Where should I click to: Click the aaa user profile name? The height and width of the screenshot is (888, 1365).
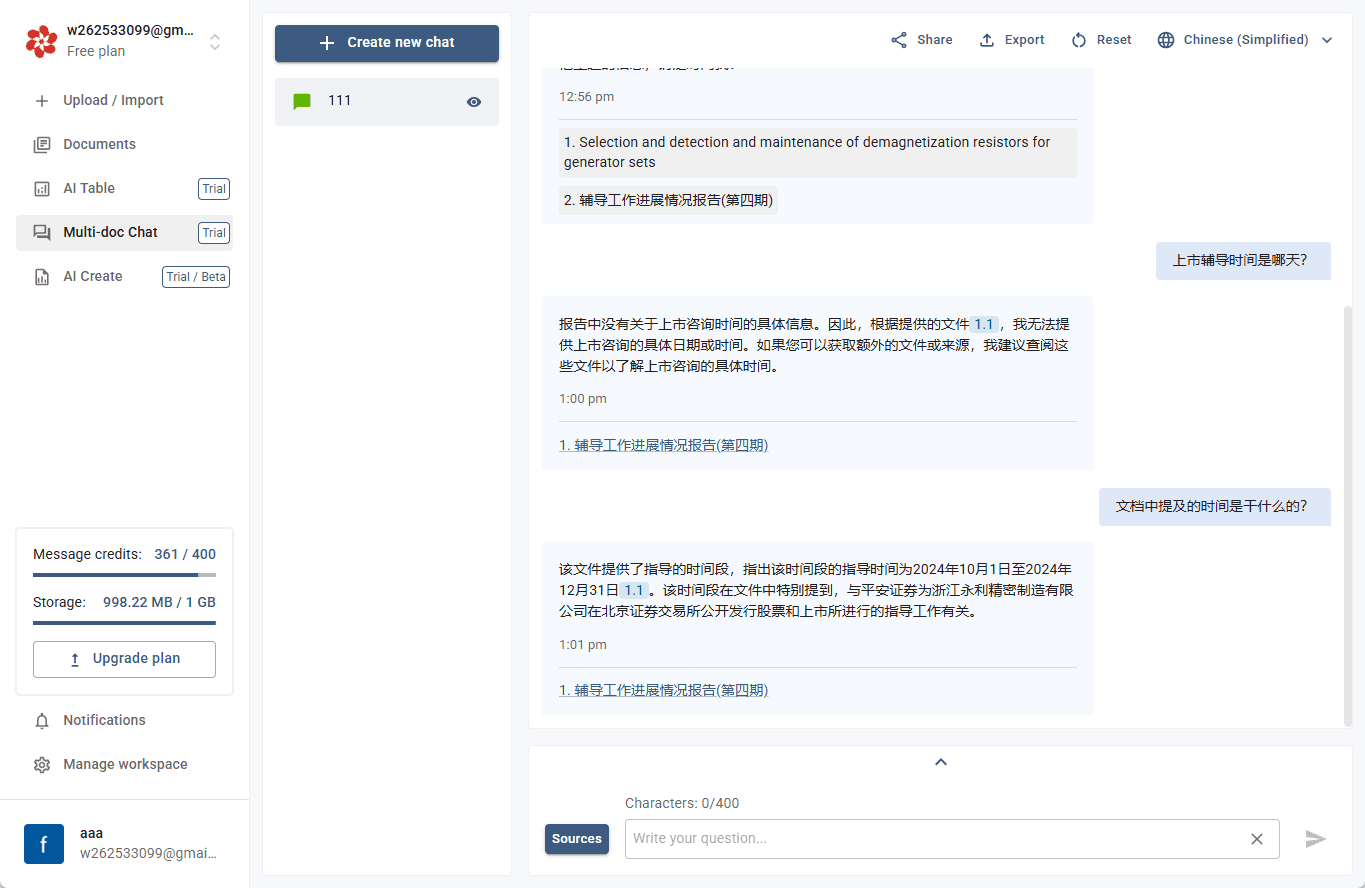tap(92, 833)
